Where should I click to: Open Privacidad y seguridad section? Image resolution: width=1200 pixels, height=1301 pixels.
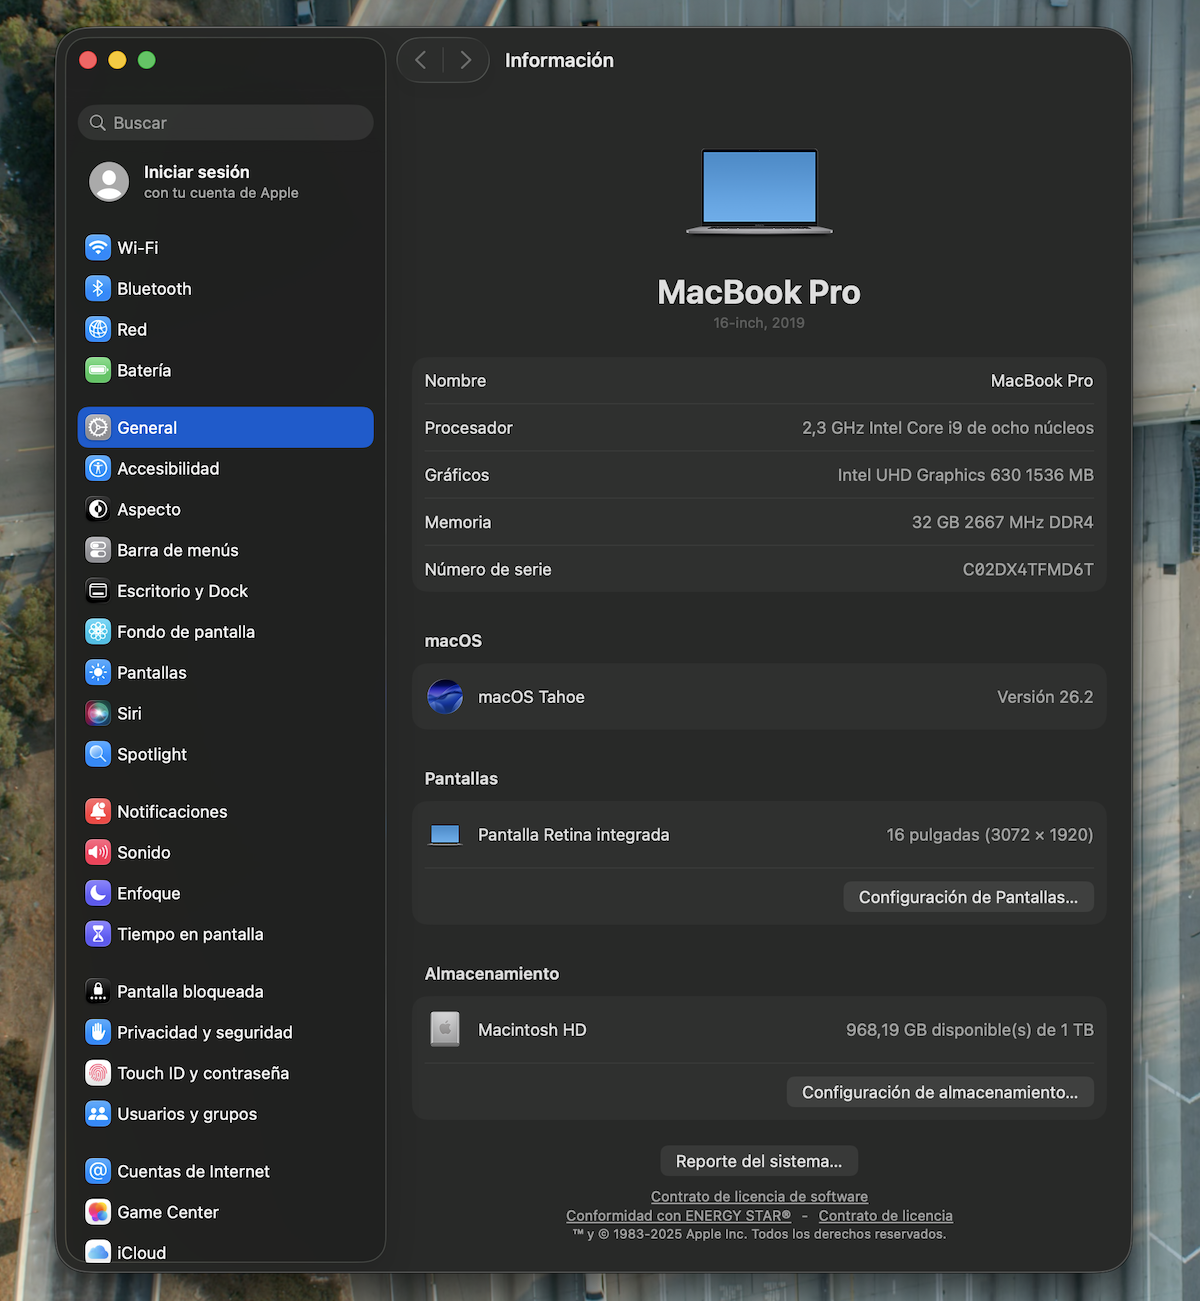205,1032
